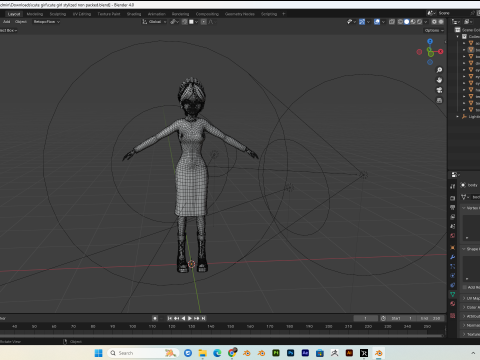Open object visibility filter dropdown
Viewport: 480px width, 360px height.
point(351,22)
